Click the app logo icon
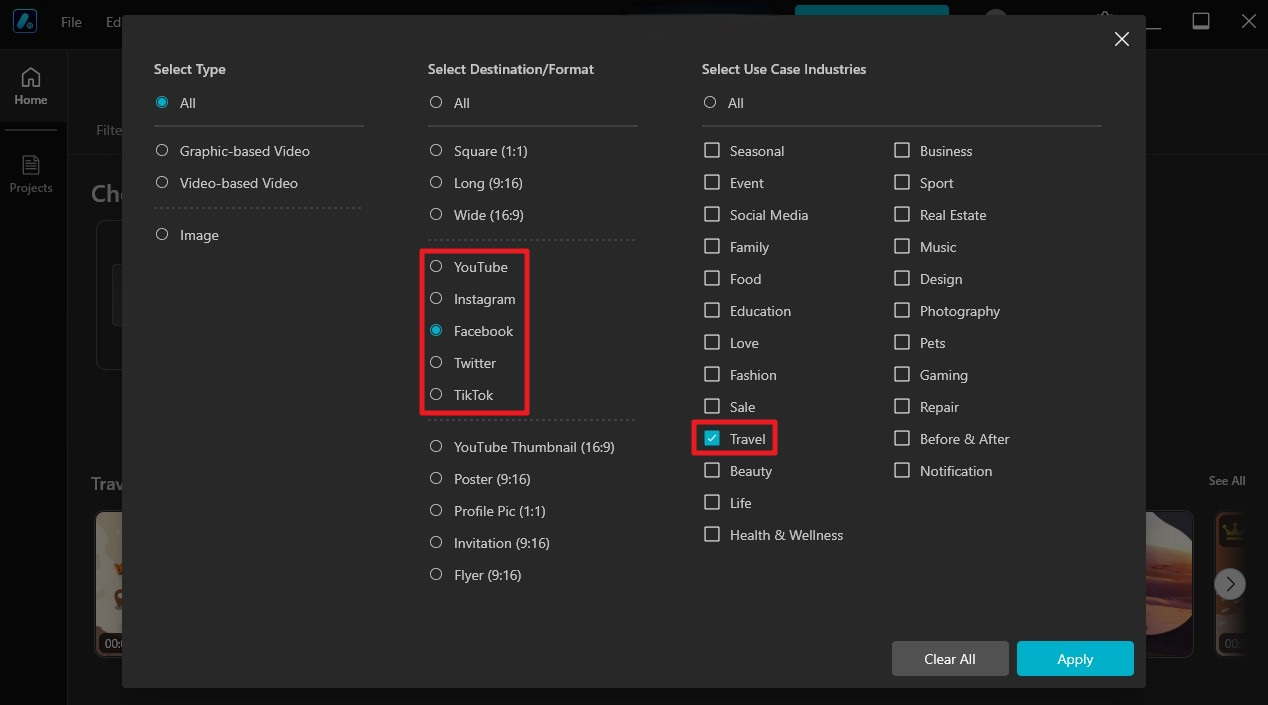The image size is (1268, 705). click(24, 21)
